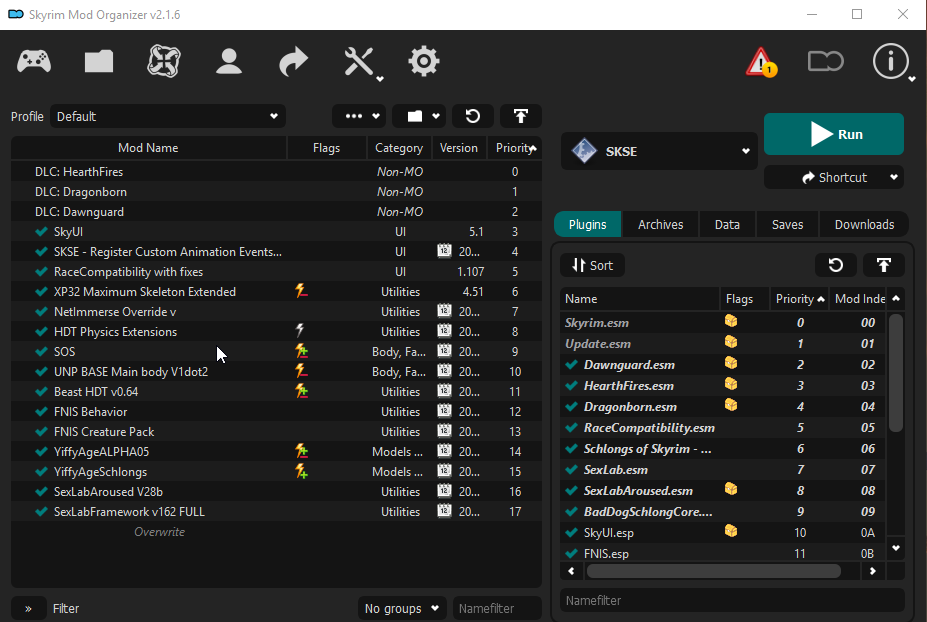Click the conflict flag icon of SOS
927x622 pixels.
point(302,351)
